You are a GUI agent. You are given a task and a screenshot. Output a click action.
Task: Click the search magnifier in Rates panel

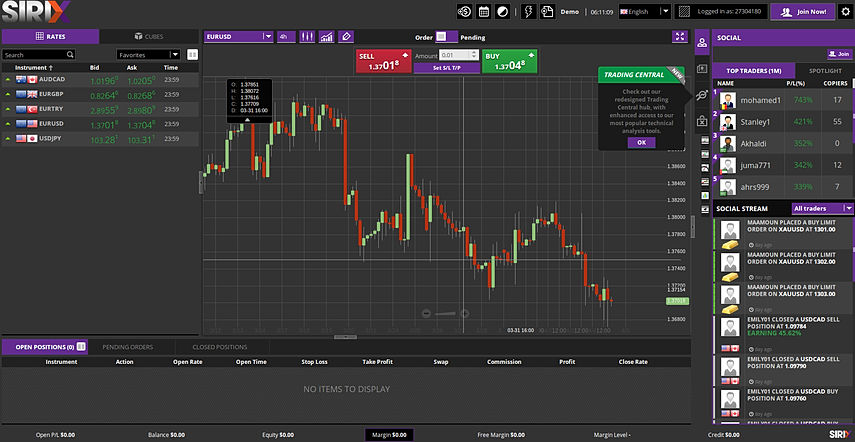[70, 55]
